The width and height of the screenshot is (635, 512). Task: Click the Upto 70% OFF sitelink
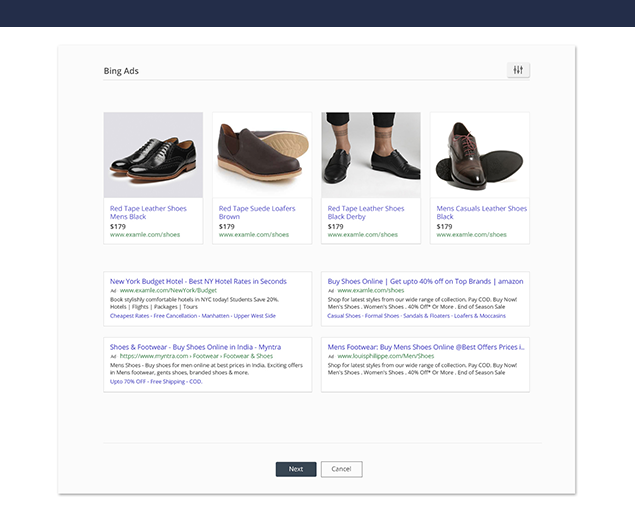[128, 382]
